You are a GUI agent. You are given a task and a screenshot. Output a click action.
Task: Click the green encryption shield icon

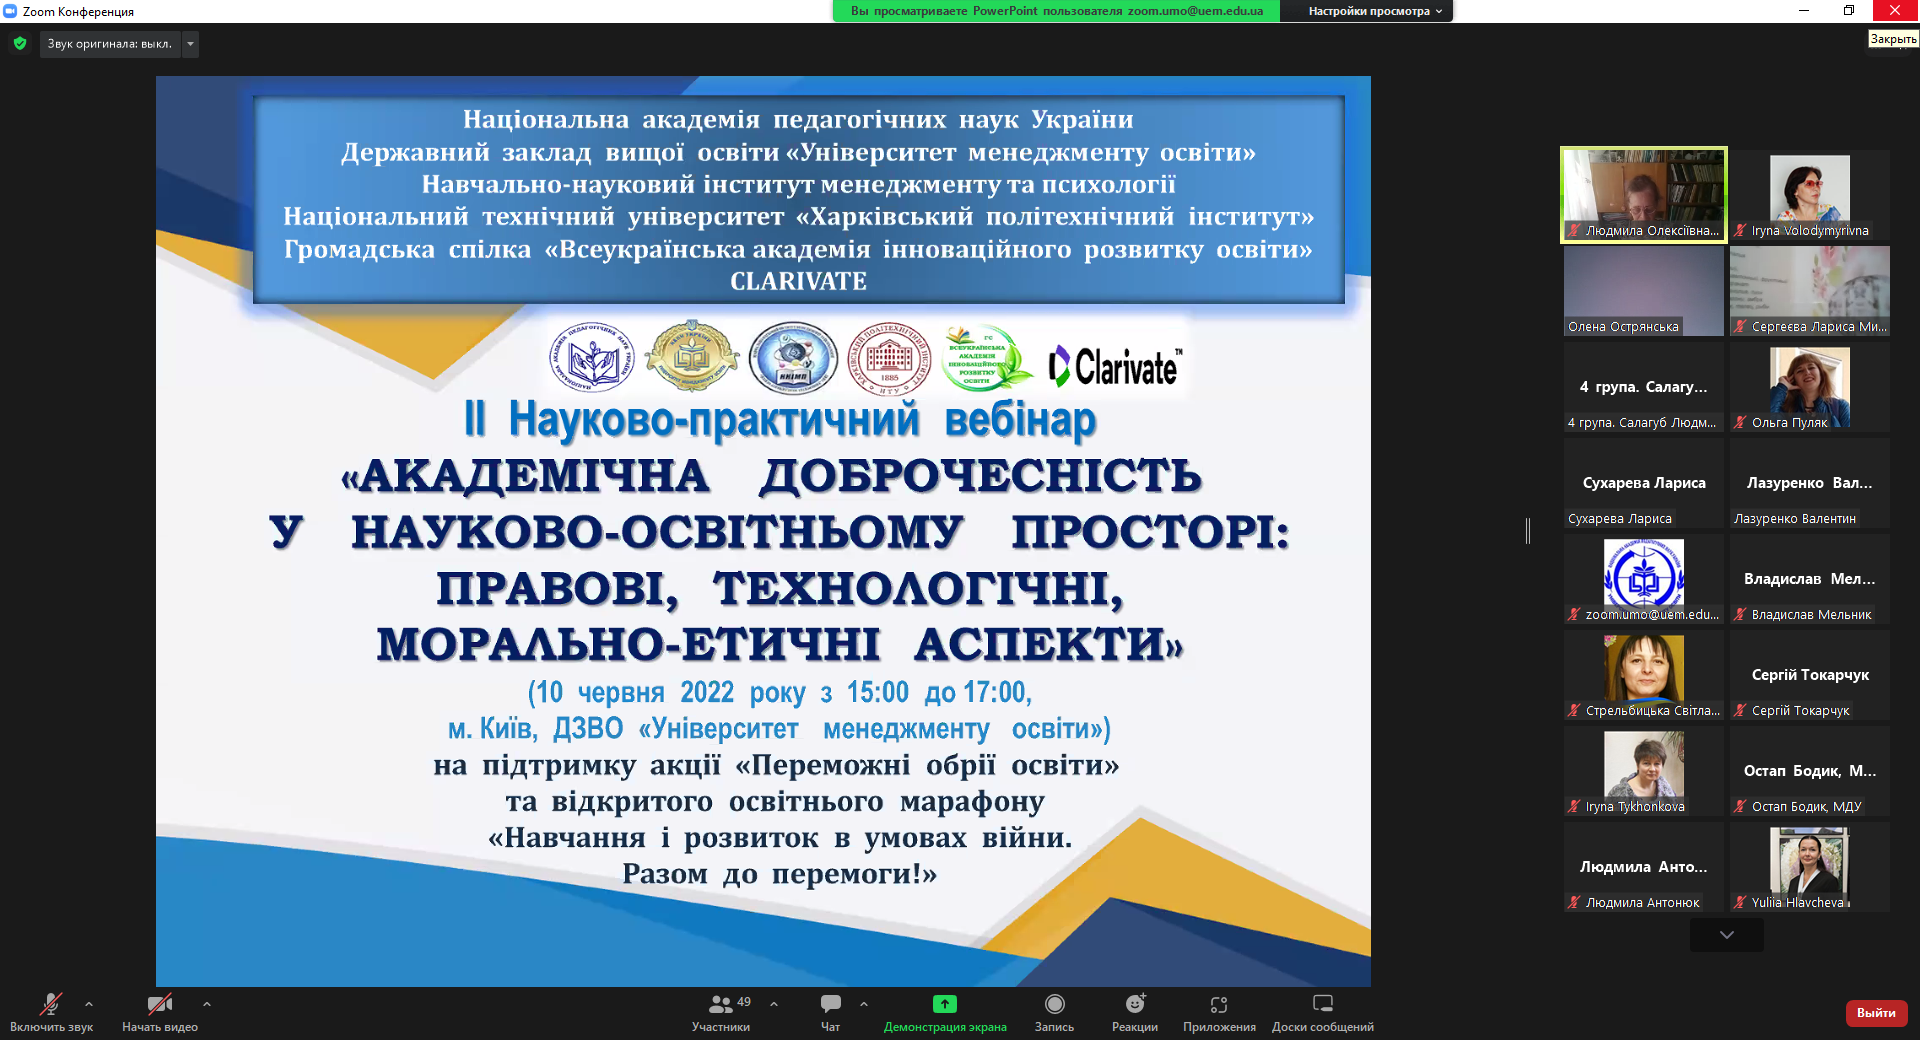click(x=20, y=44)
